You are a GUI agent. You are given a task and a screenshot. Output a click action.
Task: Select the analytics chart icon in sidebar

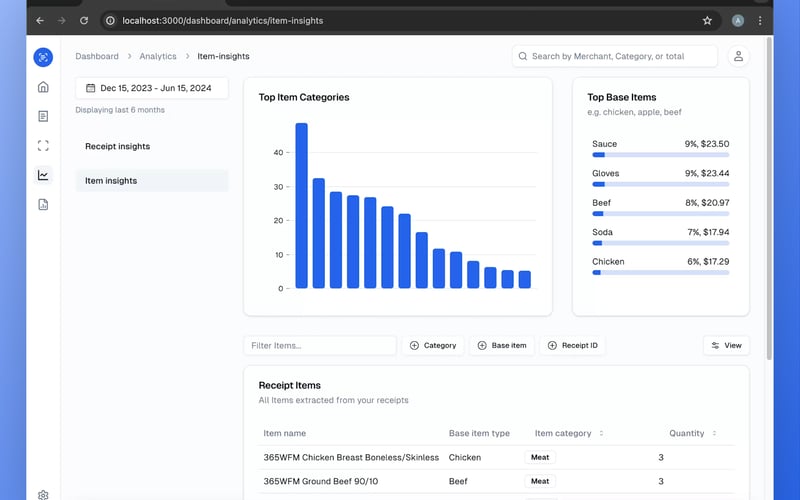[43, 175]
